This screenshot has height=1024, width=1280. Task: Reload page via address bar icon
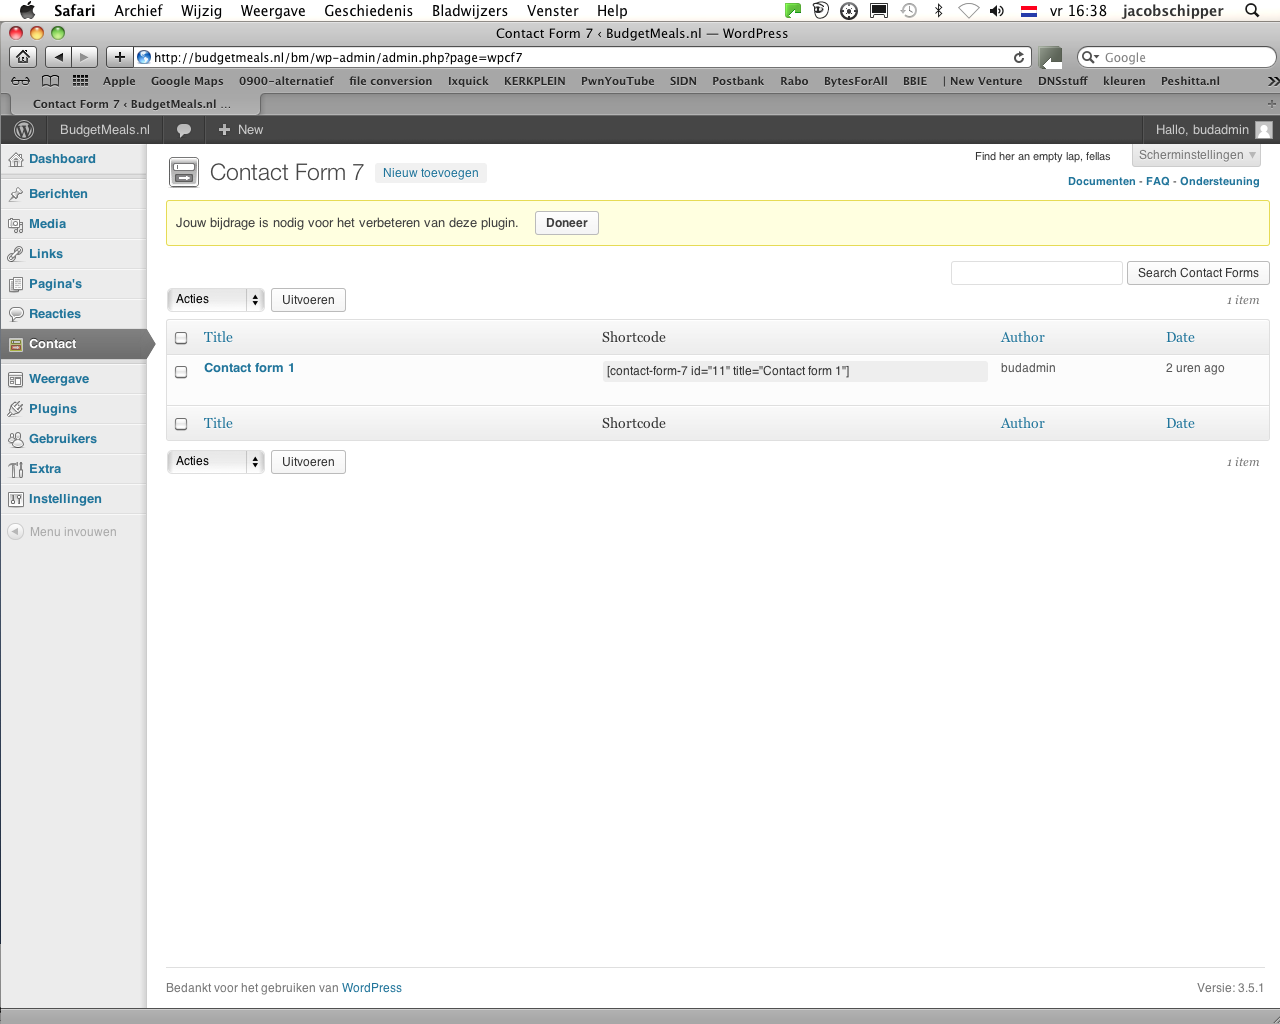pos(1019,57)
